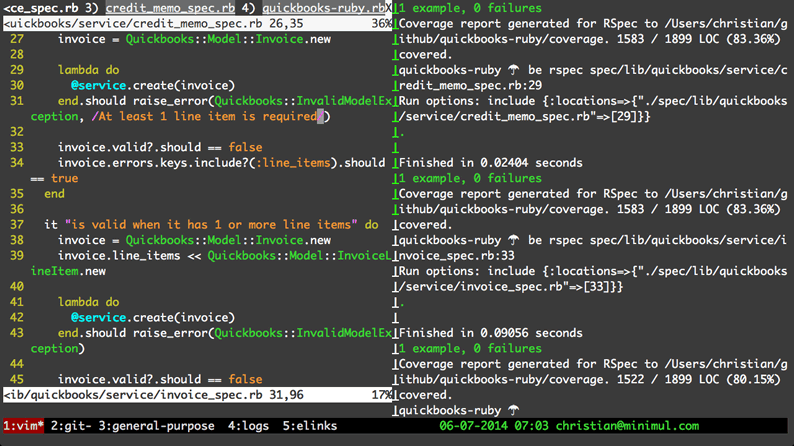Image resolution: width=794 pixels, height=446 pixels.
Task: Switch to tmux window 5:elinks
Action: pos(309,426)
